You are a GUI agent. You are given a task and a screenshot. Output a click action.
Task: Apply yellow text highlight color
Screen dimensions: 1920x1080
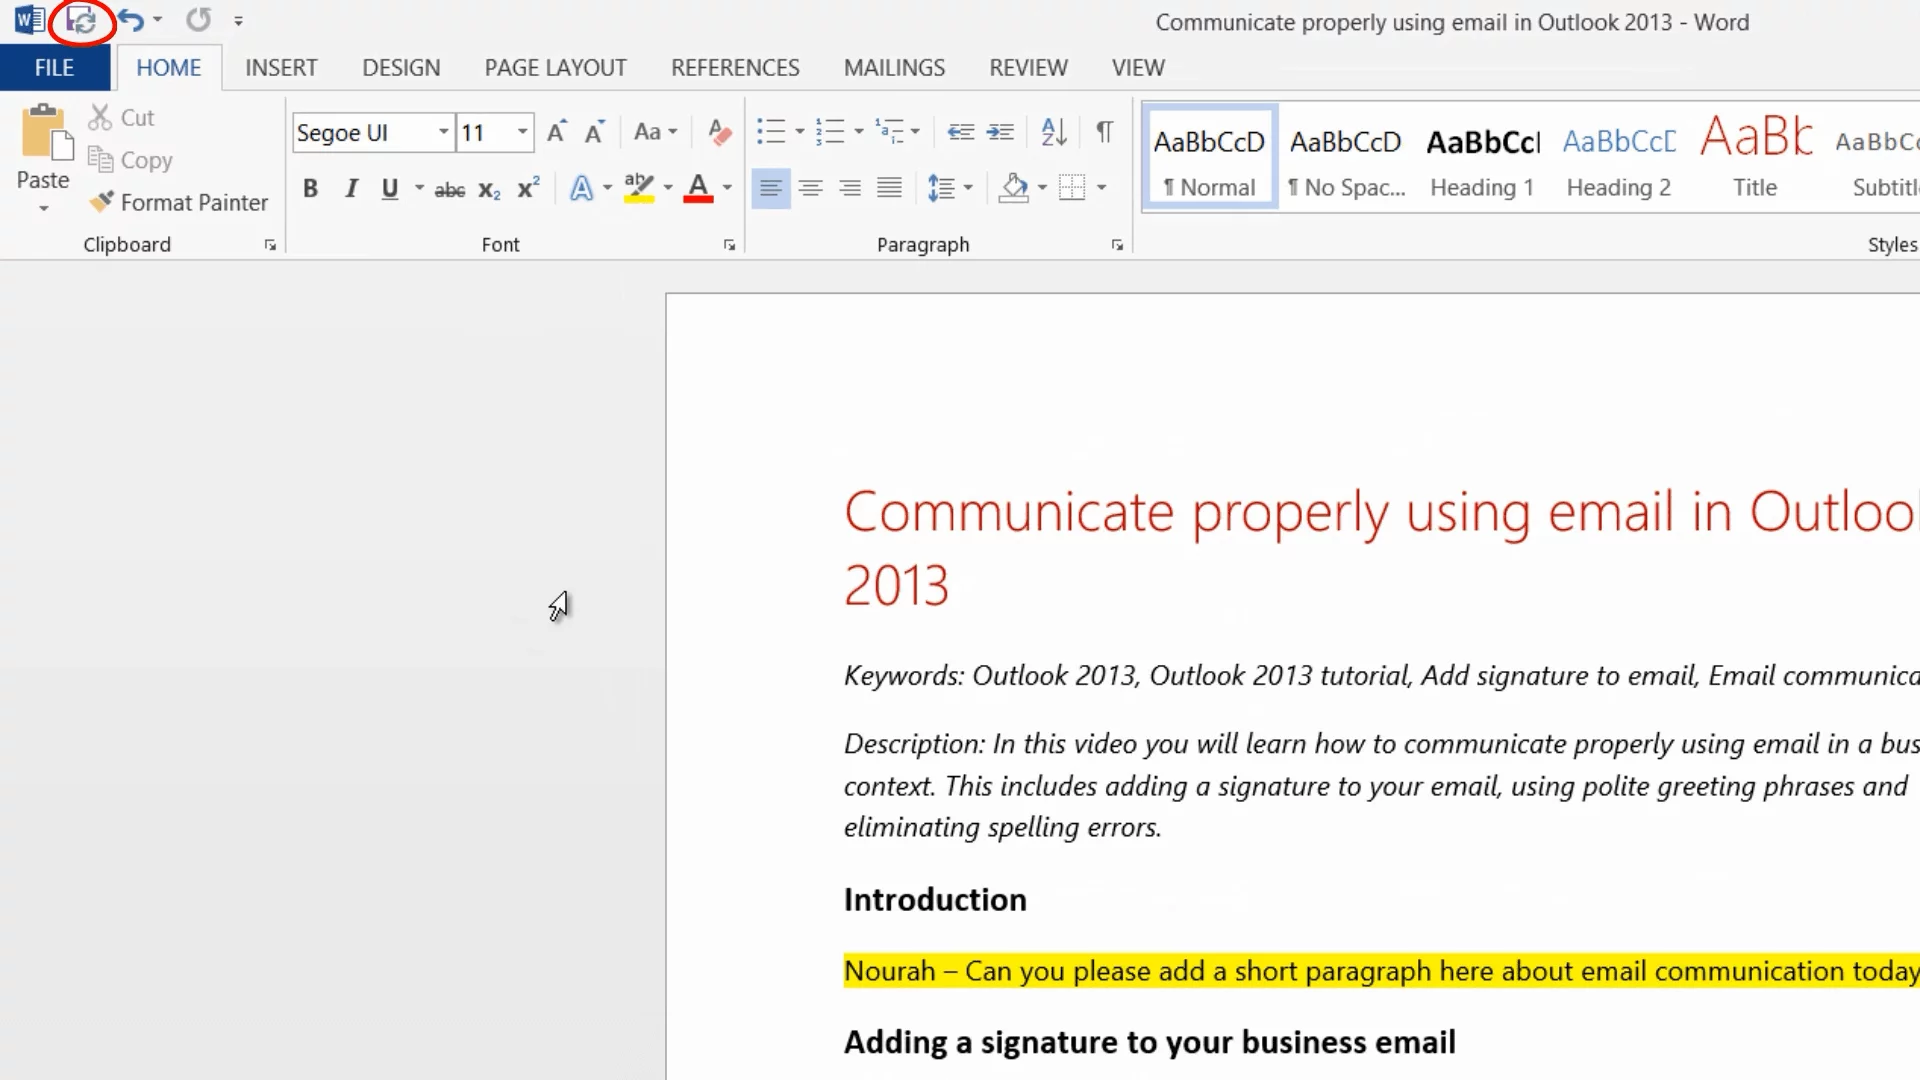(638, 189)
